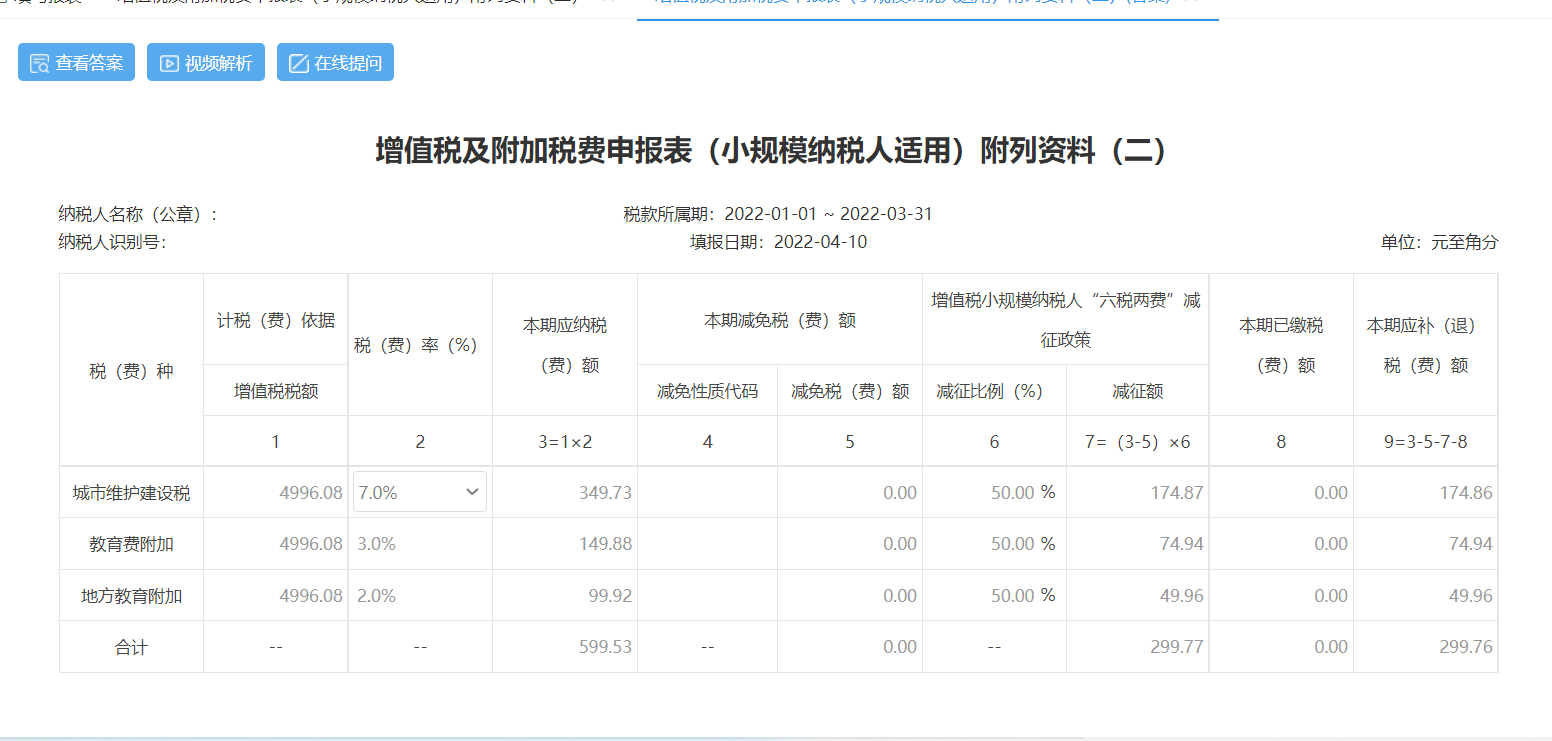The width and height of the screenshot is (1552, 741).
Task: Click the 本期已缴税(费)额 column header
Action: pos(1281,345)
